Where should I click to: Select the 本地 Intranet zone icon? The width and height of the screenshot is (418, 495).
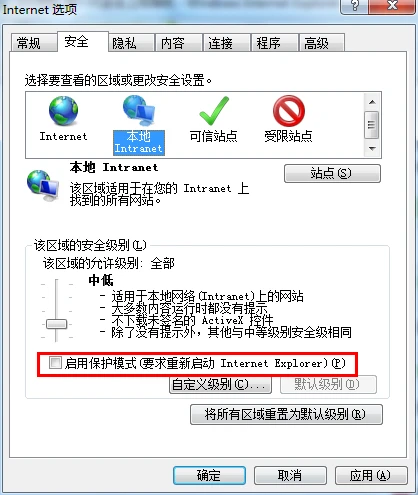point(139,109)
